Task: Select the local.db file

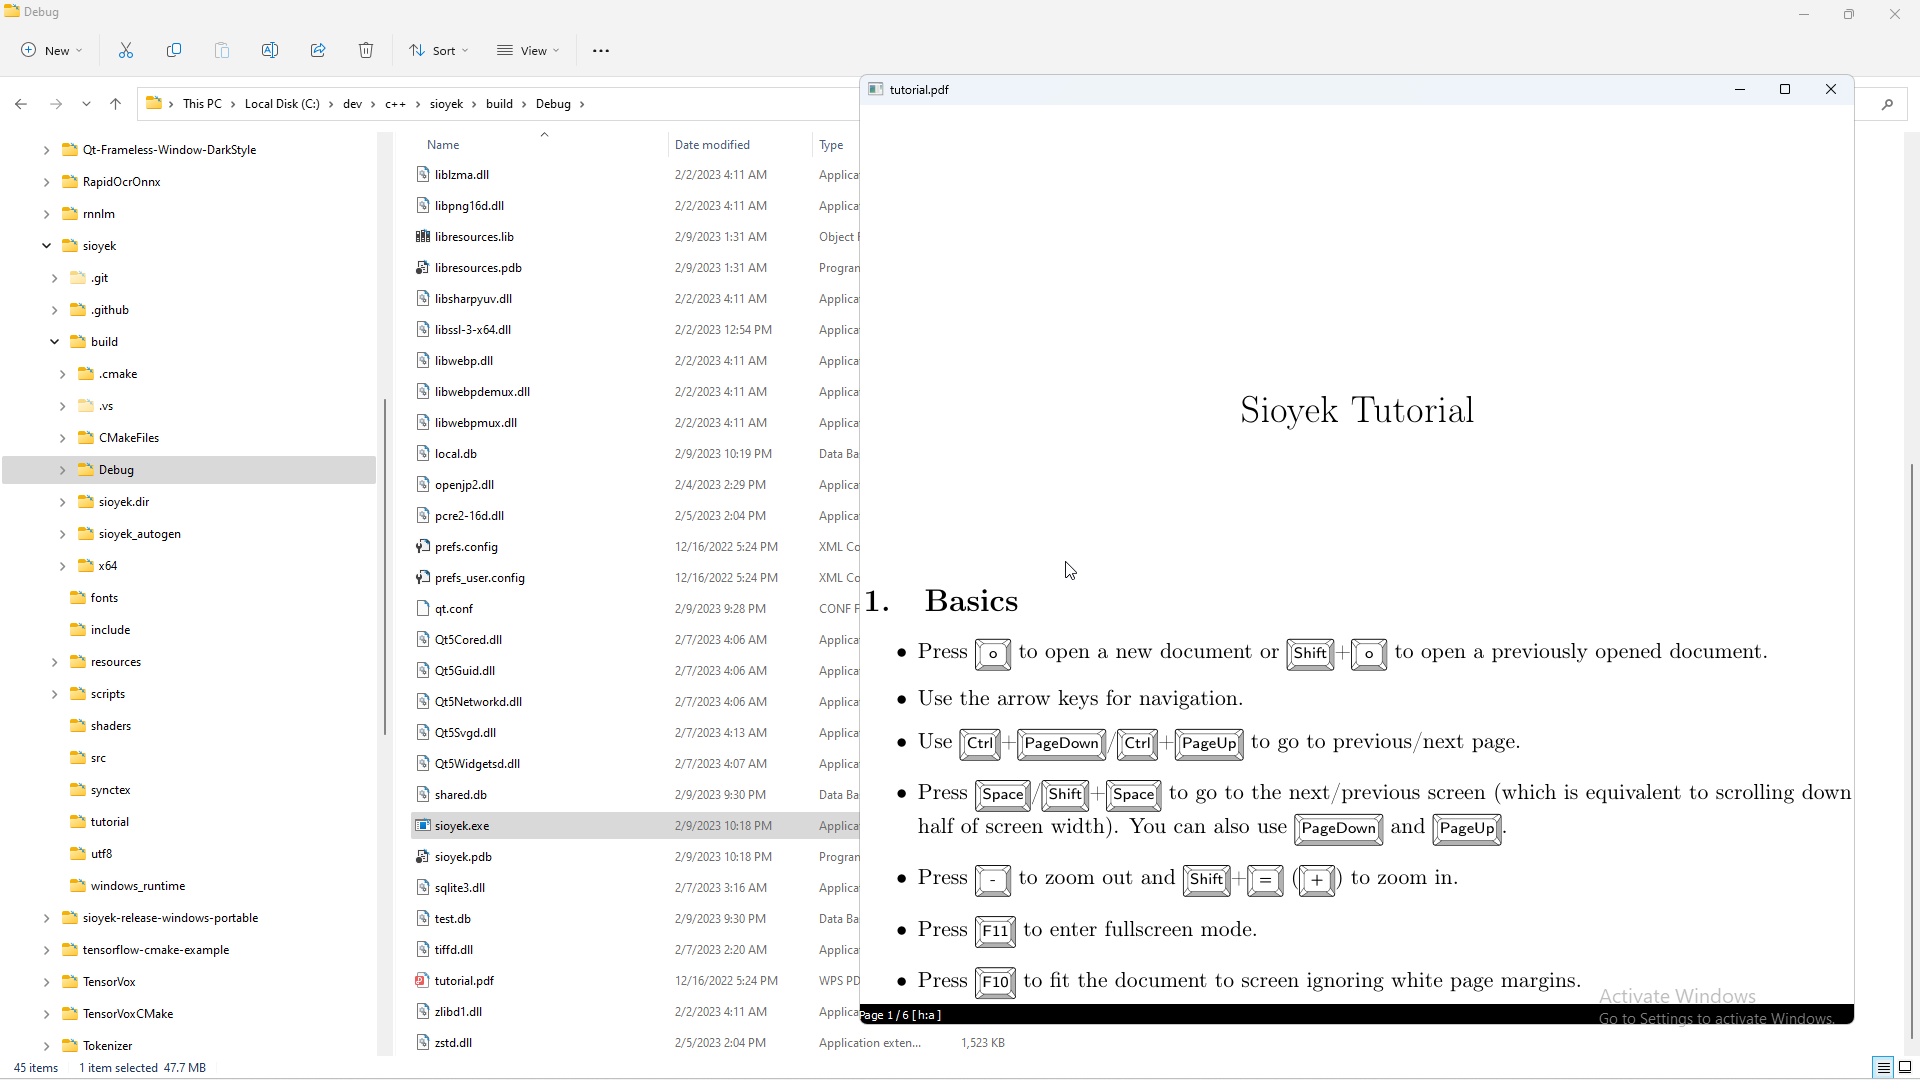Action: click(456, 454)
